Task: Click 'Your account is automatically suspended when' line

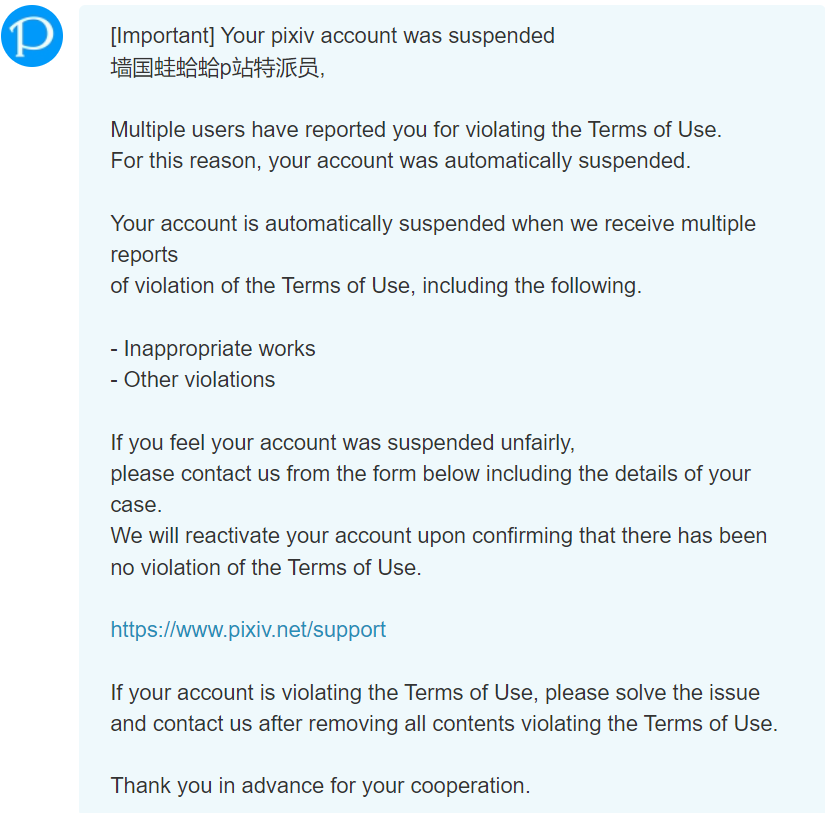Action: click(x=433, y=224)
